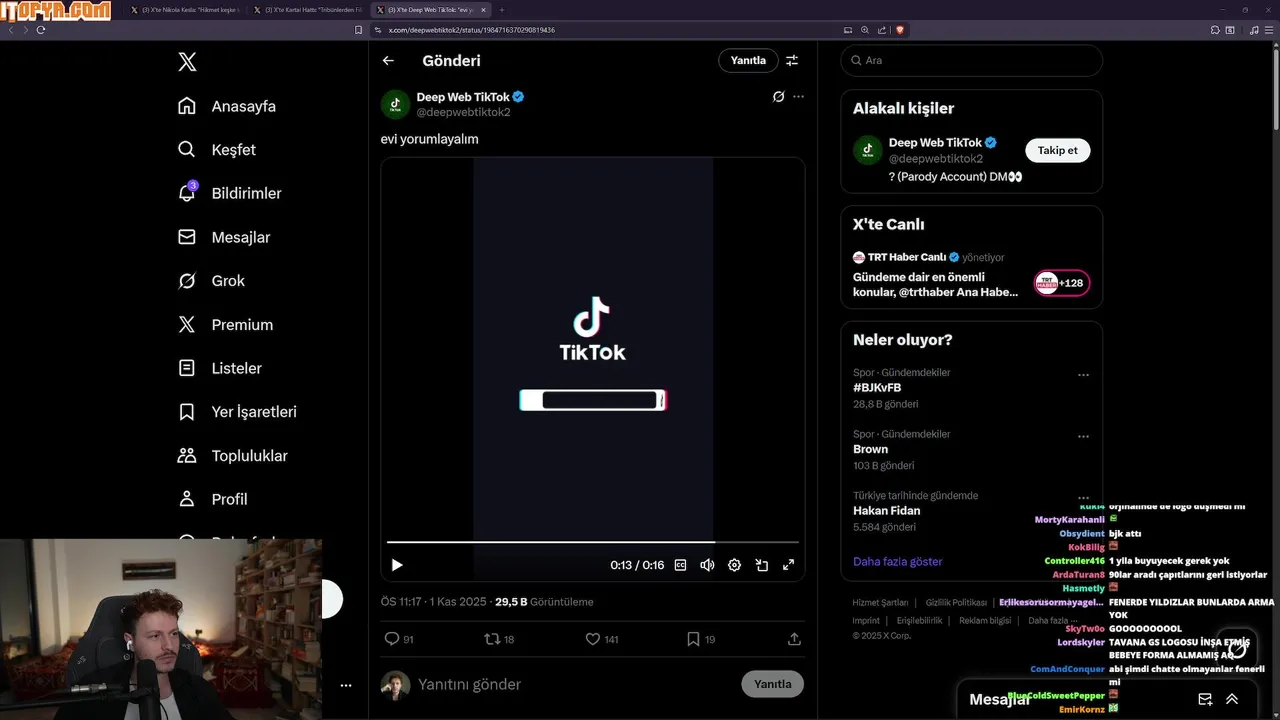Open the Premium sidebar item
This screenshot has height=720, width=1280.
point(225,325)
